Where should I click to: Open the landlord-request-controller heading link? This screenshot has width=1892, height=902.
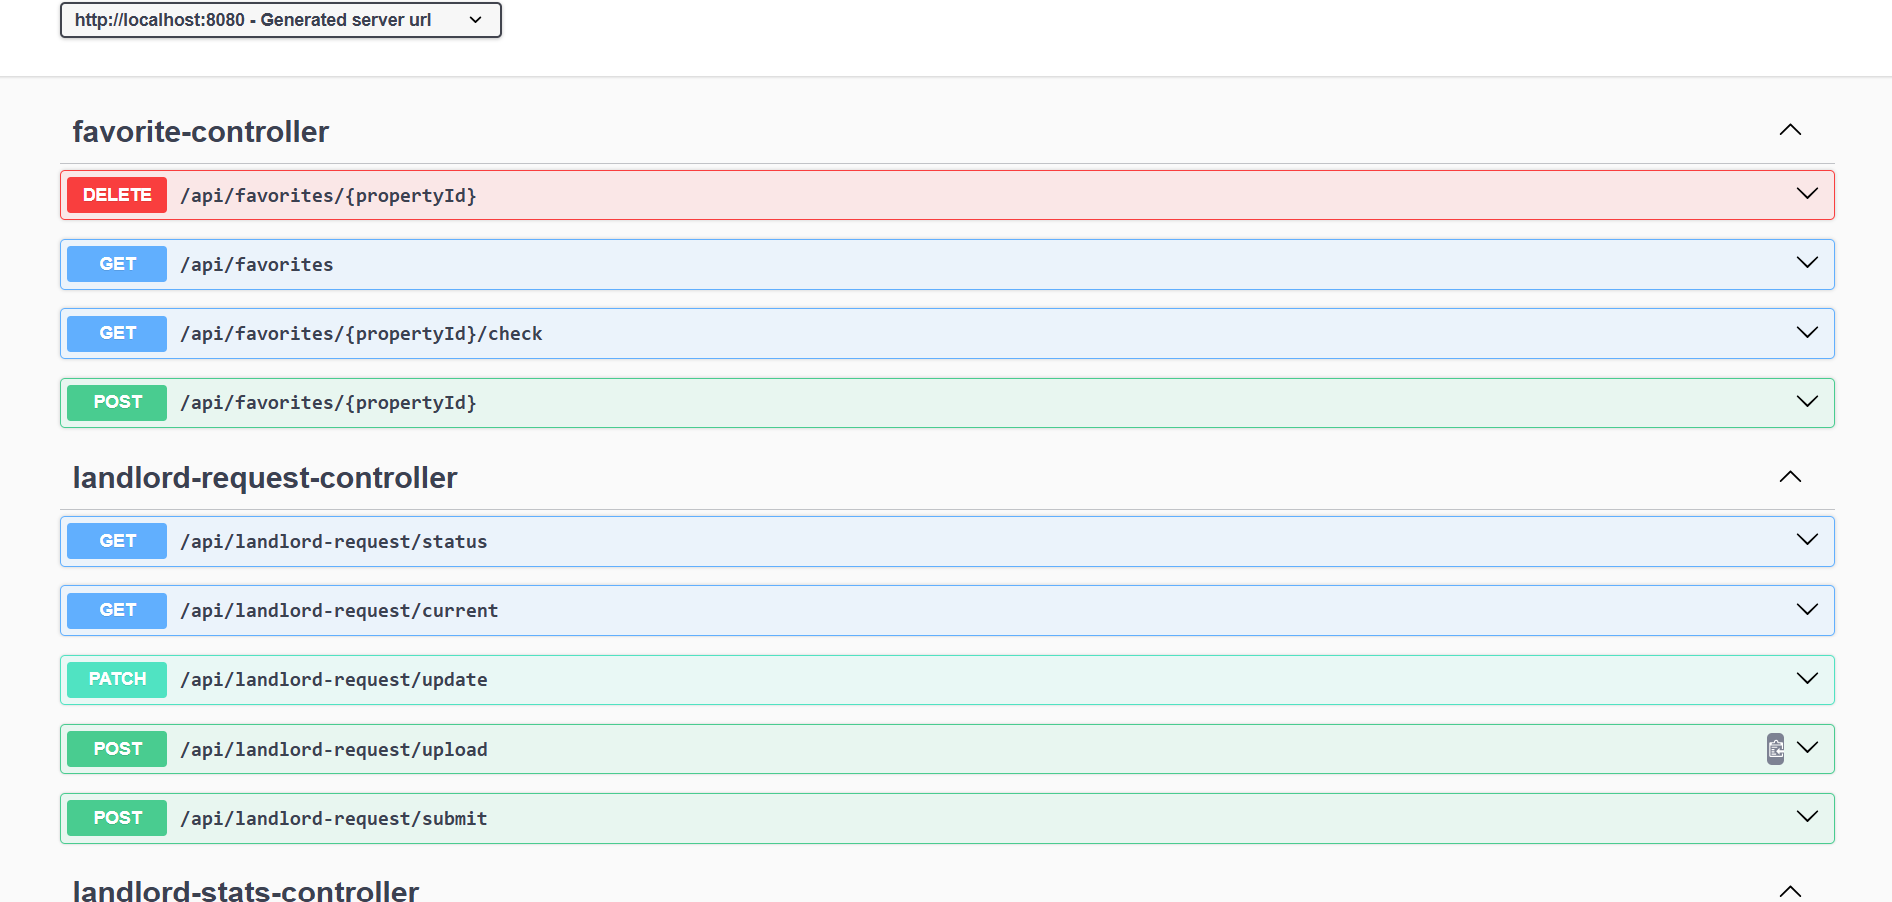[x=265, y=478]
